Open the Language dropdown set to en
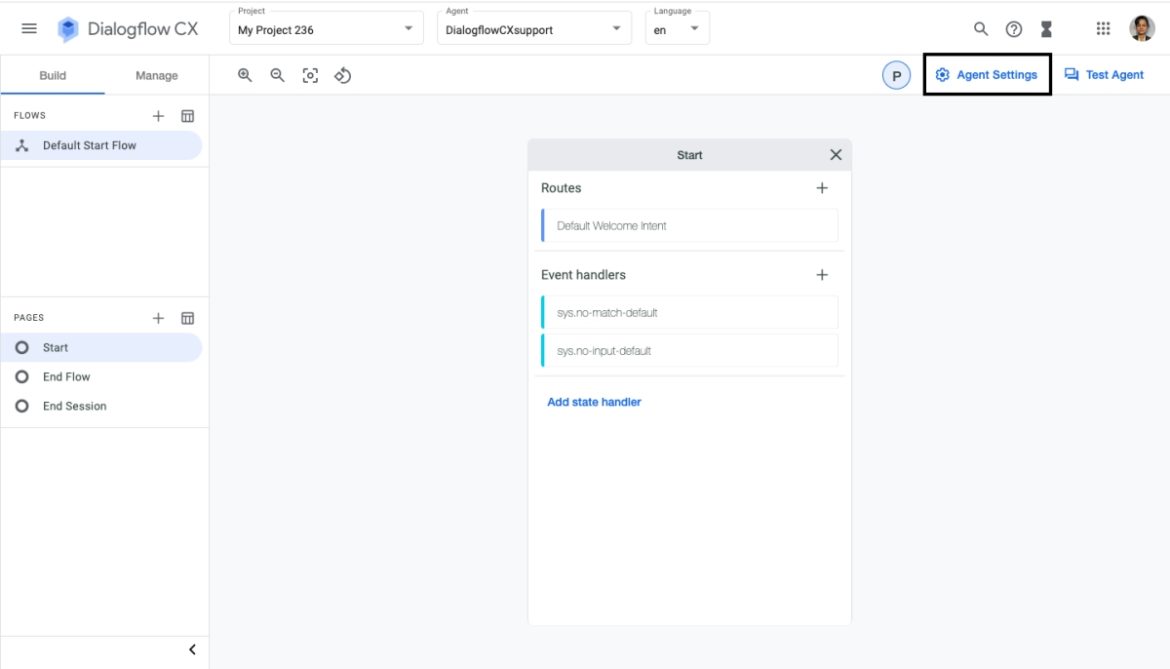Viewport: 1170px width, 669px height. (695, 28)
